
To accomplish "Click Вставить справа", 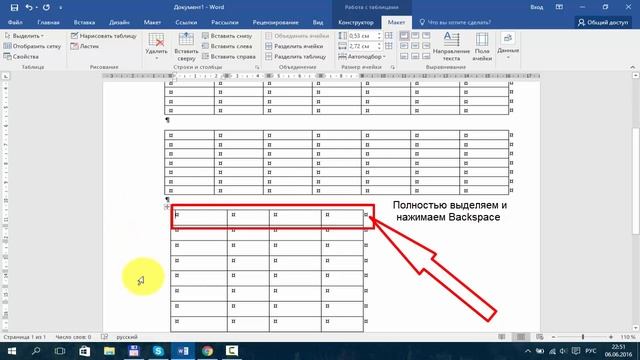I will (229, 57).
